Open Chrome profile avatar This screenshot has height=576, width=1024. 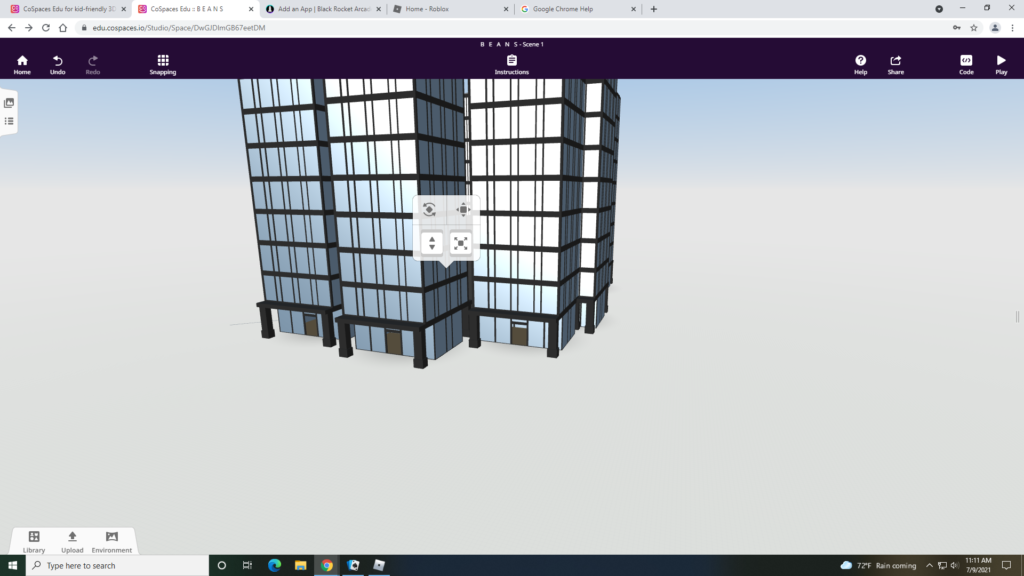point(995,27)
